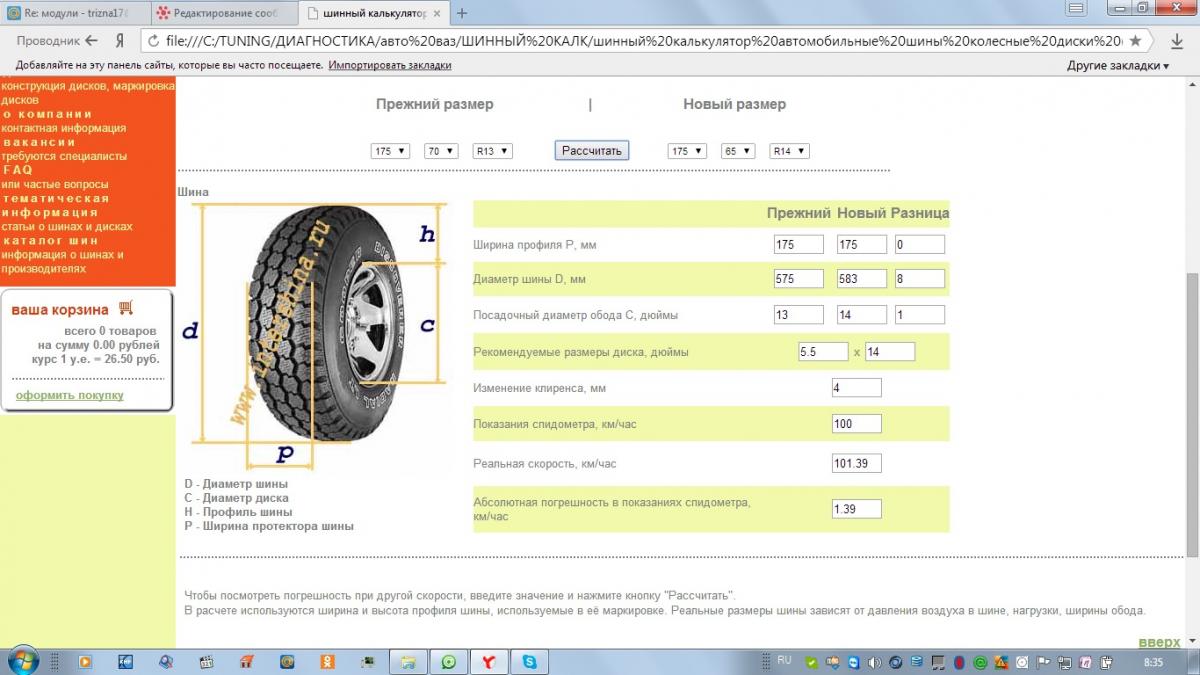Click the downloads arrow icon in toolbar

pyautogui.click(x=1176, y=41)
